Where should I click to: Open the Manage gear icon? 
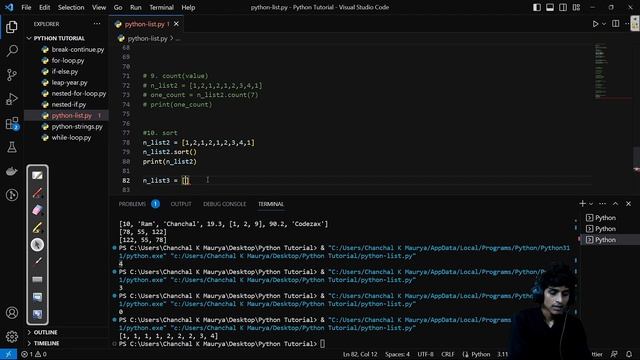[x=12, y=337]
